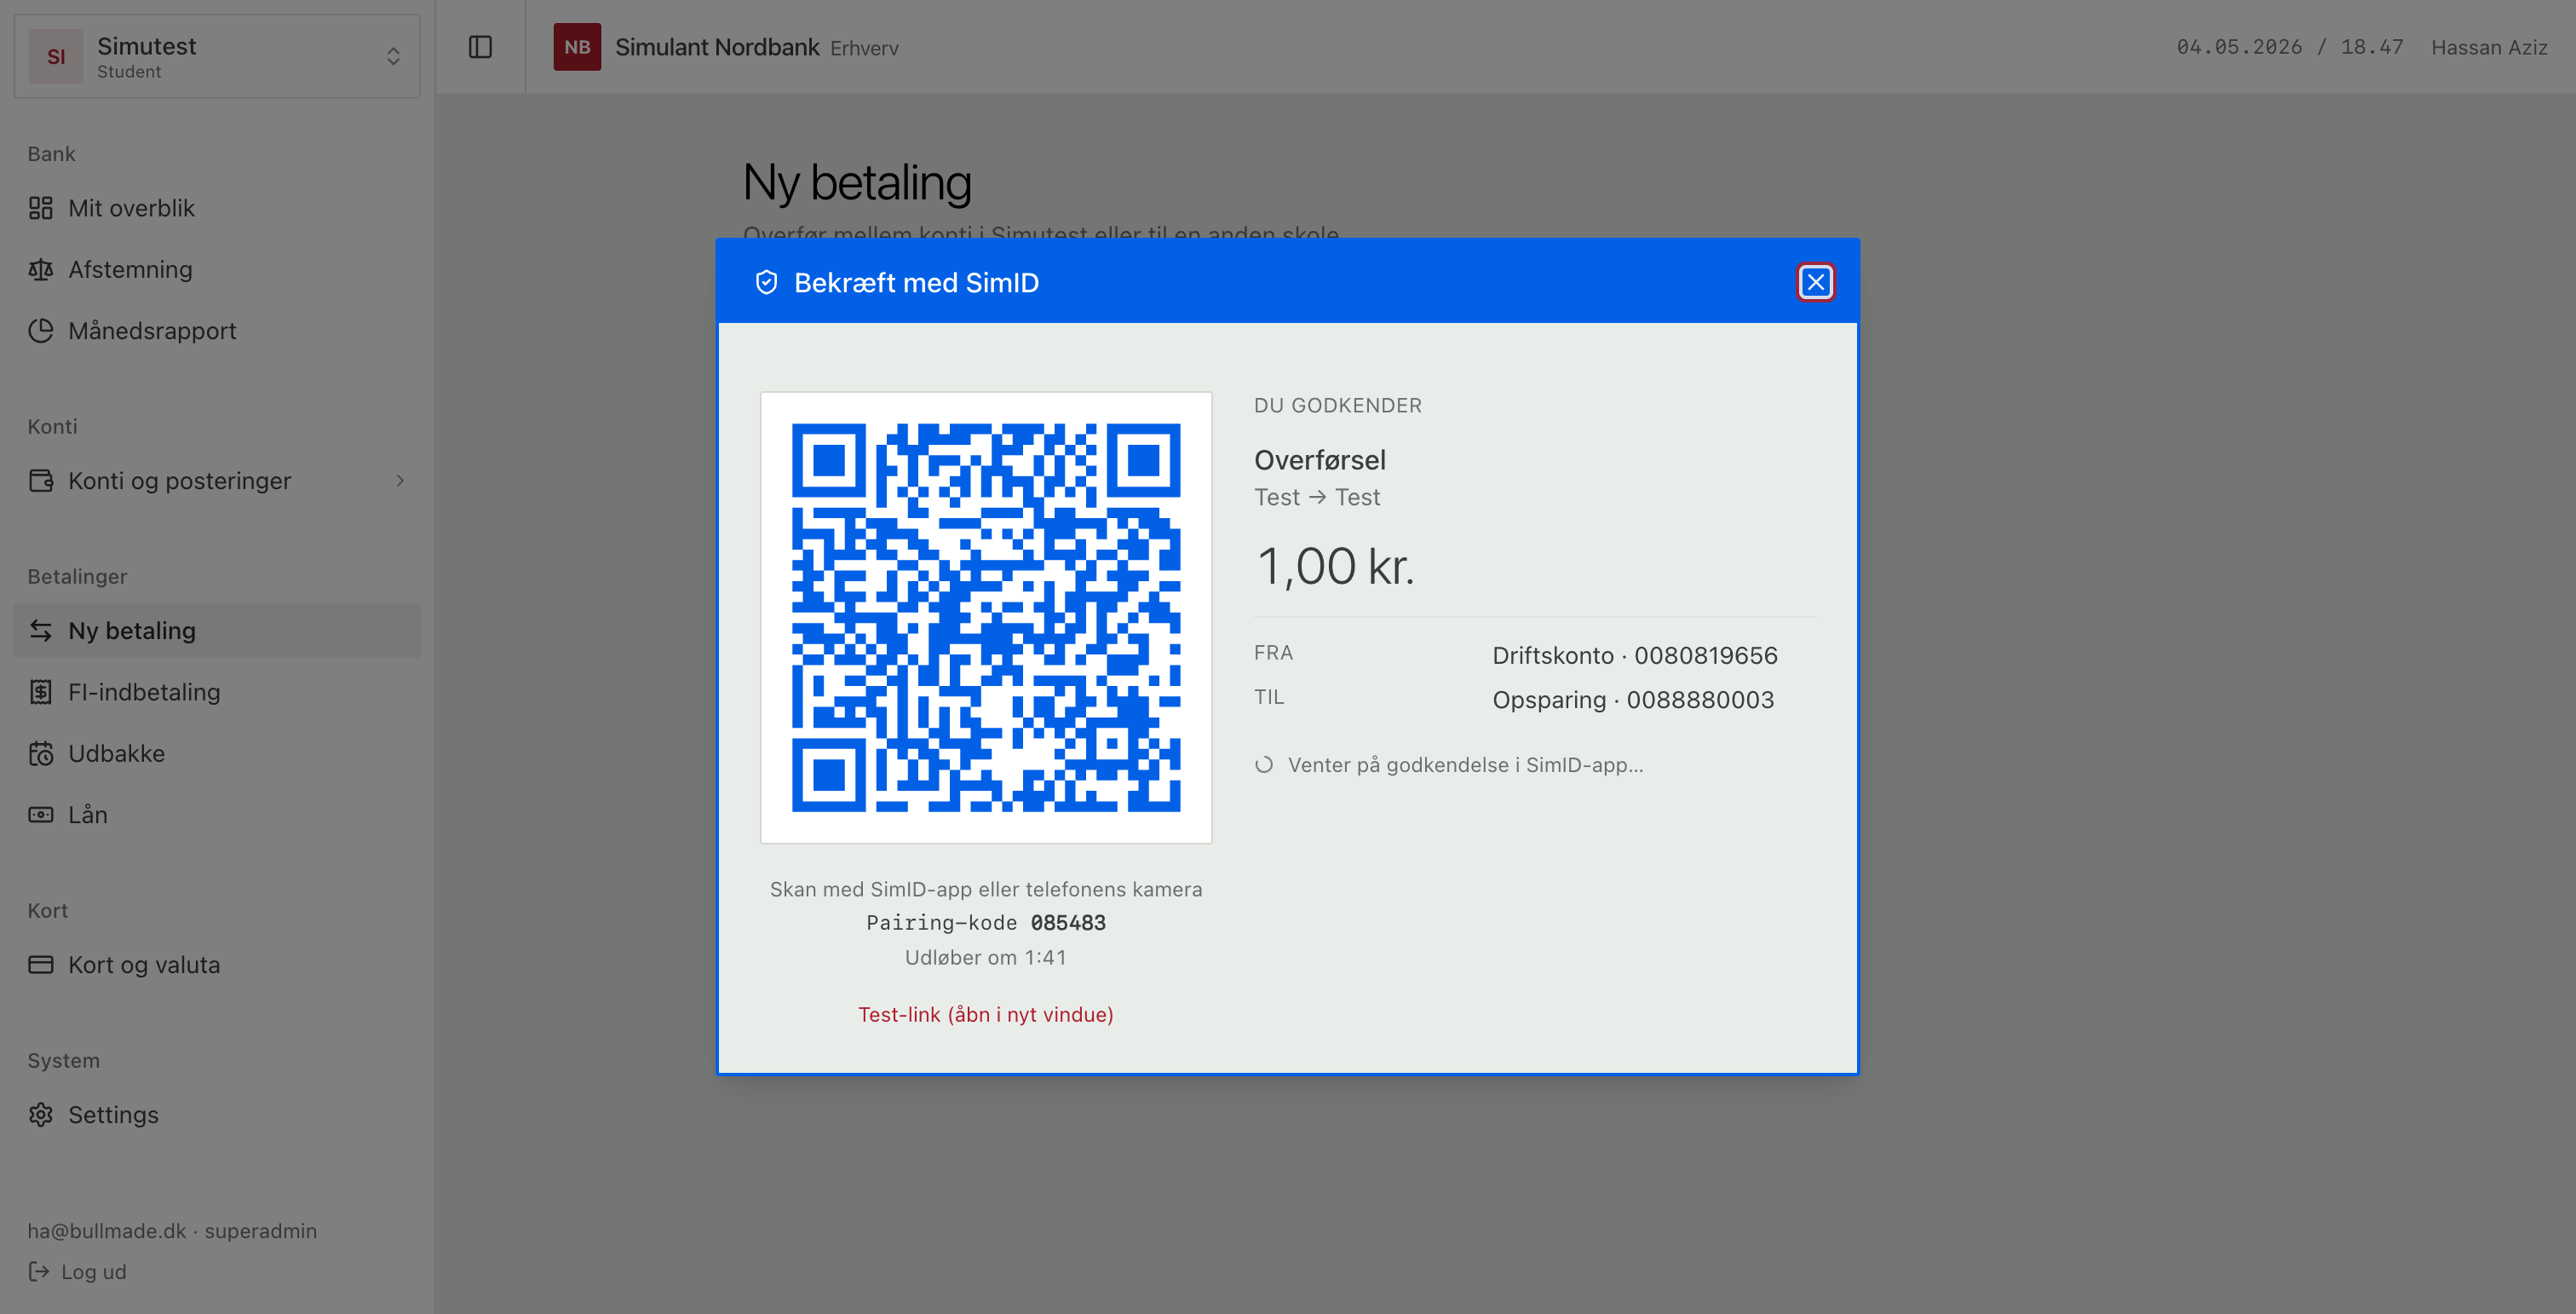Click the Ny betaling transfer arrows icon
Viewport: 2576px width, 1314px height.
coord(41,630)
